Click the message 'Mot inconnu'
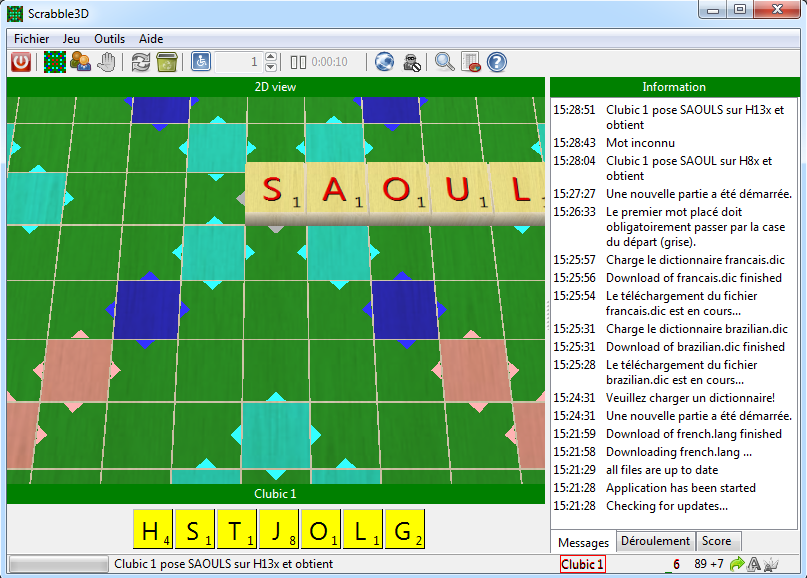Viewport: 807px width, 578px height. tap(640, 143)
